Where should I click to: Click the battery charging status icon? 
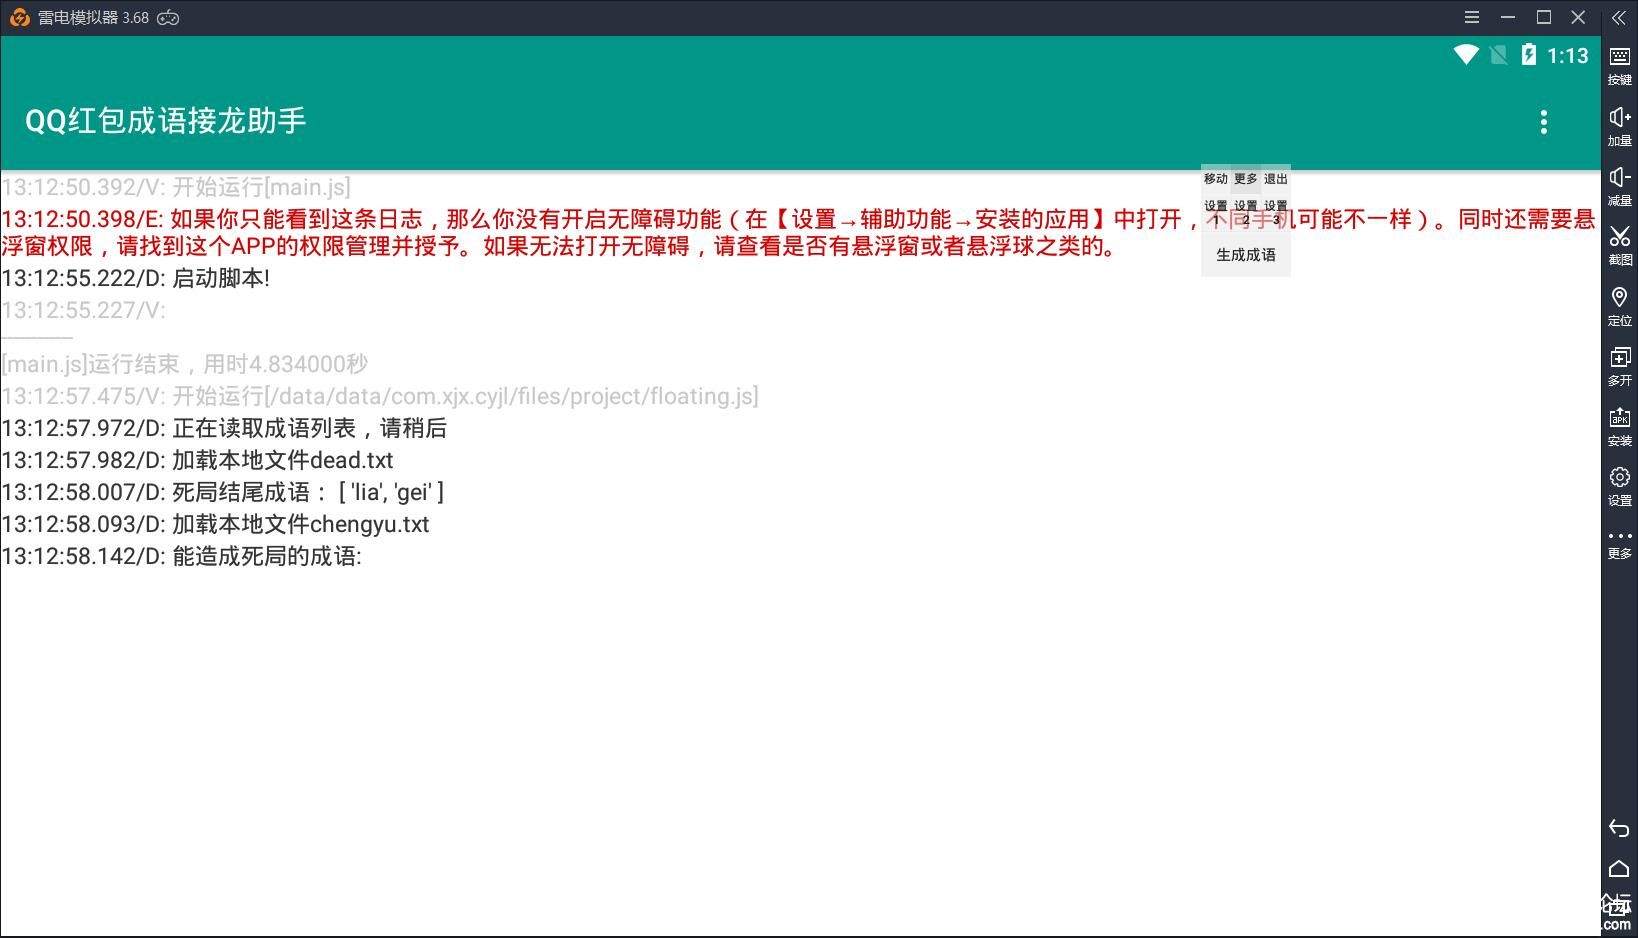tap(1529, 55)
